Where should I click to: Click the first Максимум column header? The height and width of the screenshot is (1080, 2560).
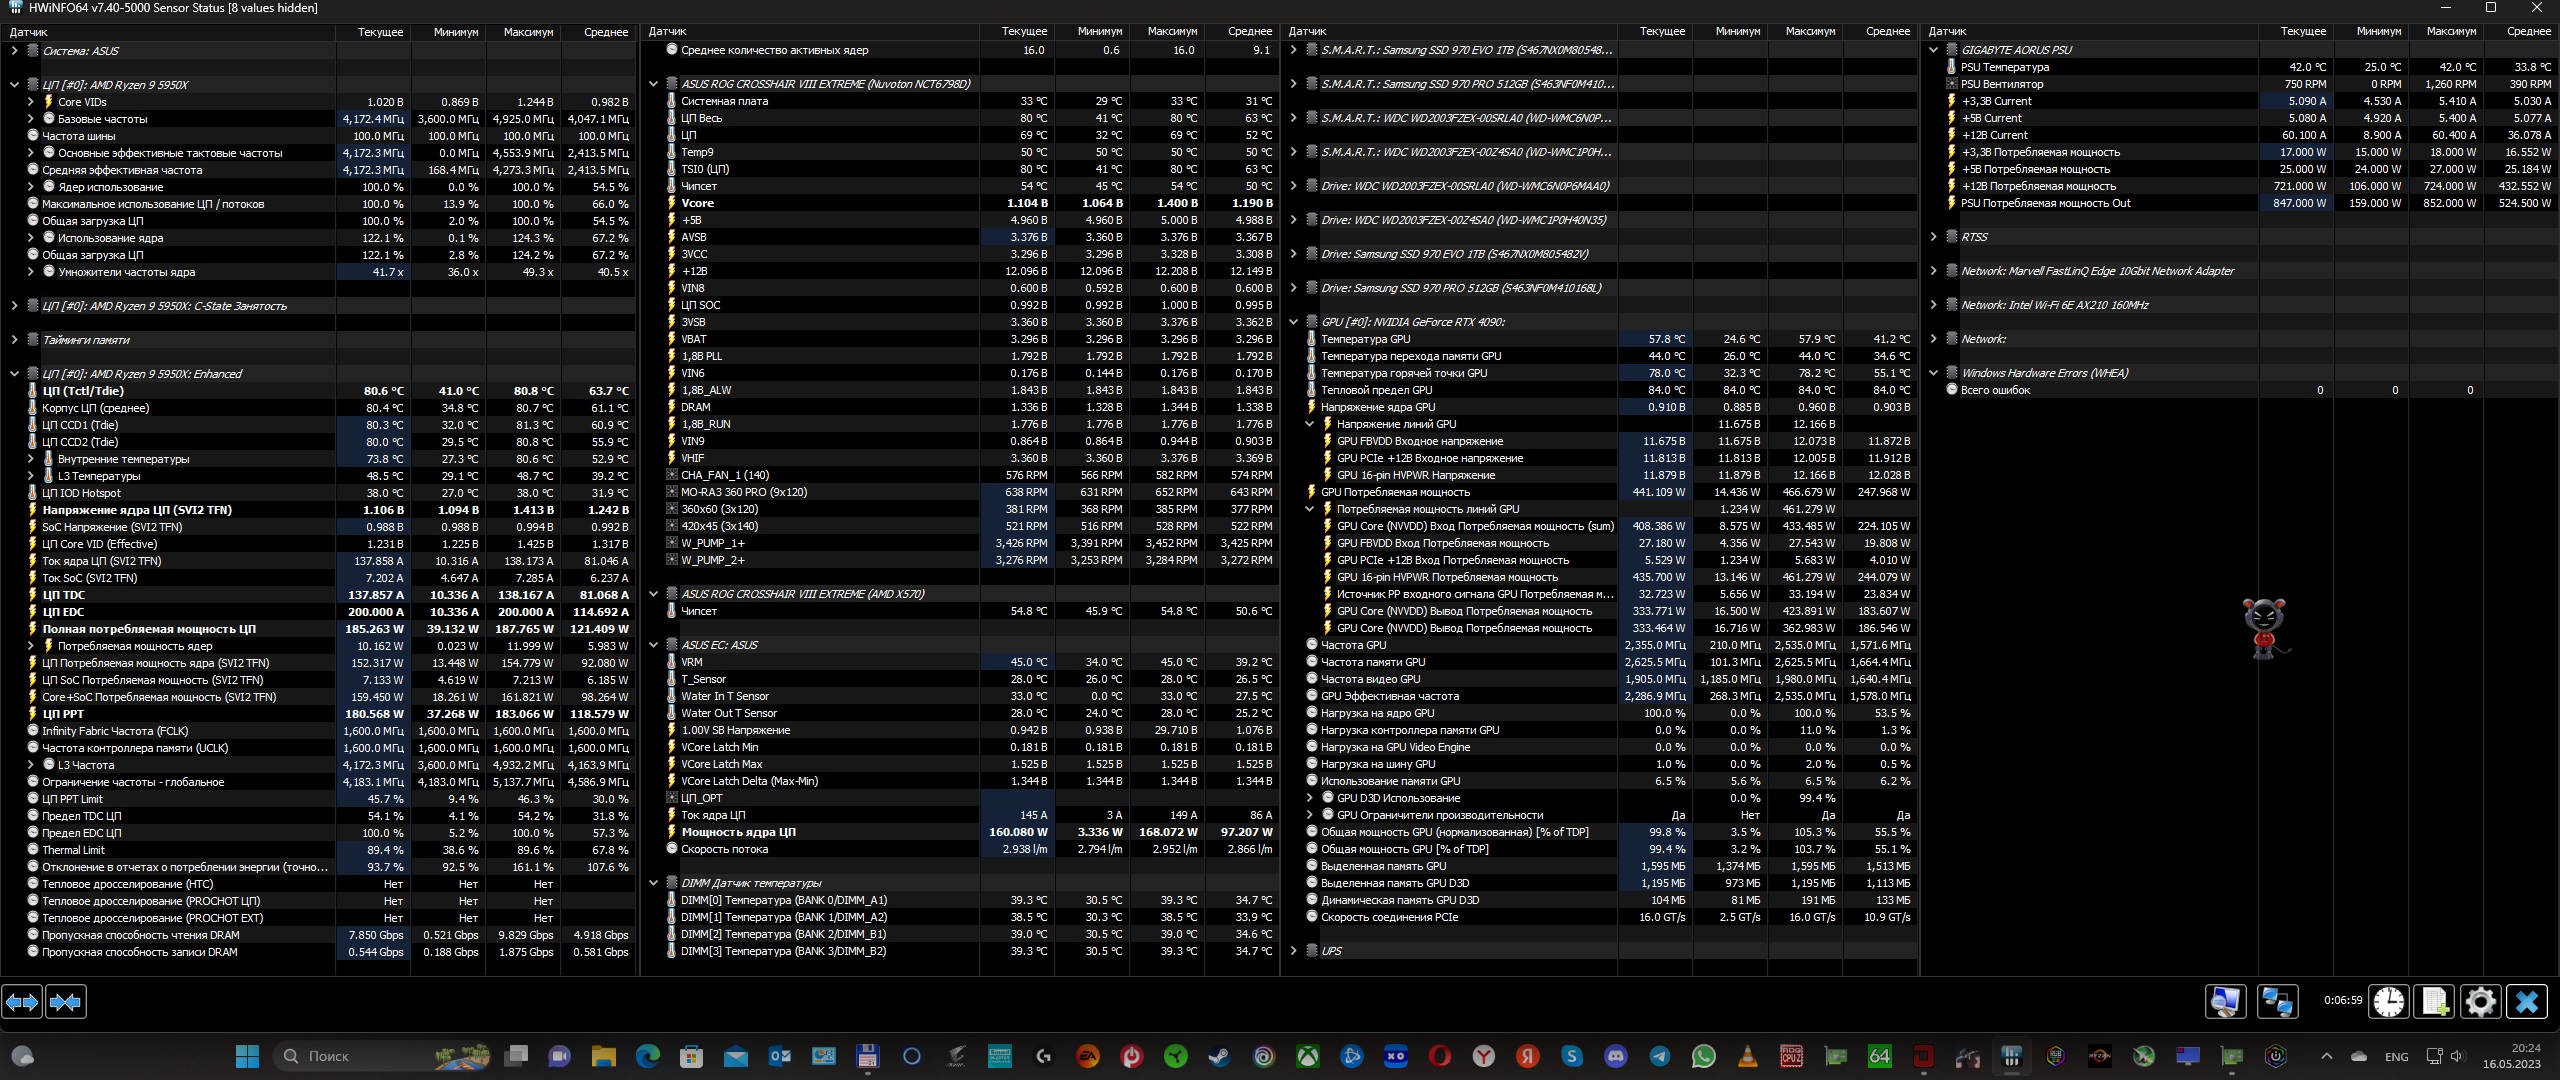(x=528, y=32)
